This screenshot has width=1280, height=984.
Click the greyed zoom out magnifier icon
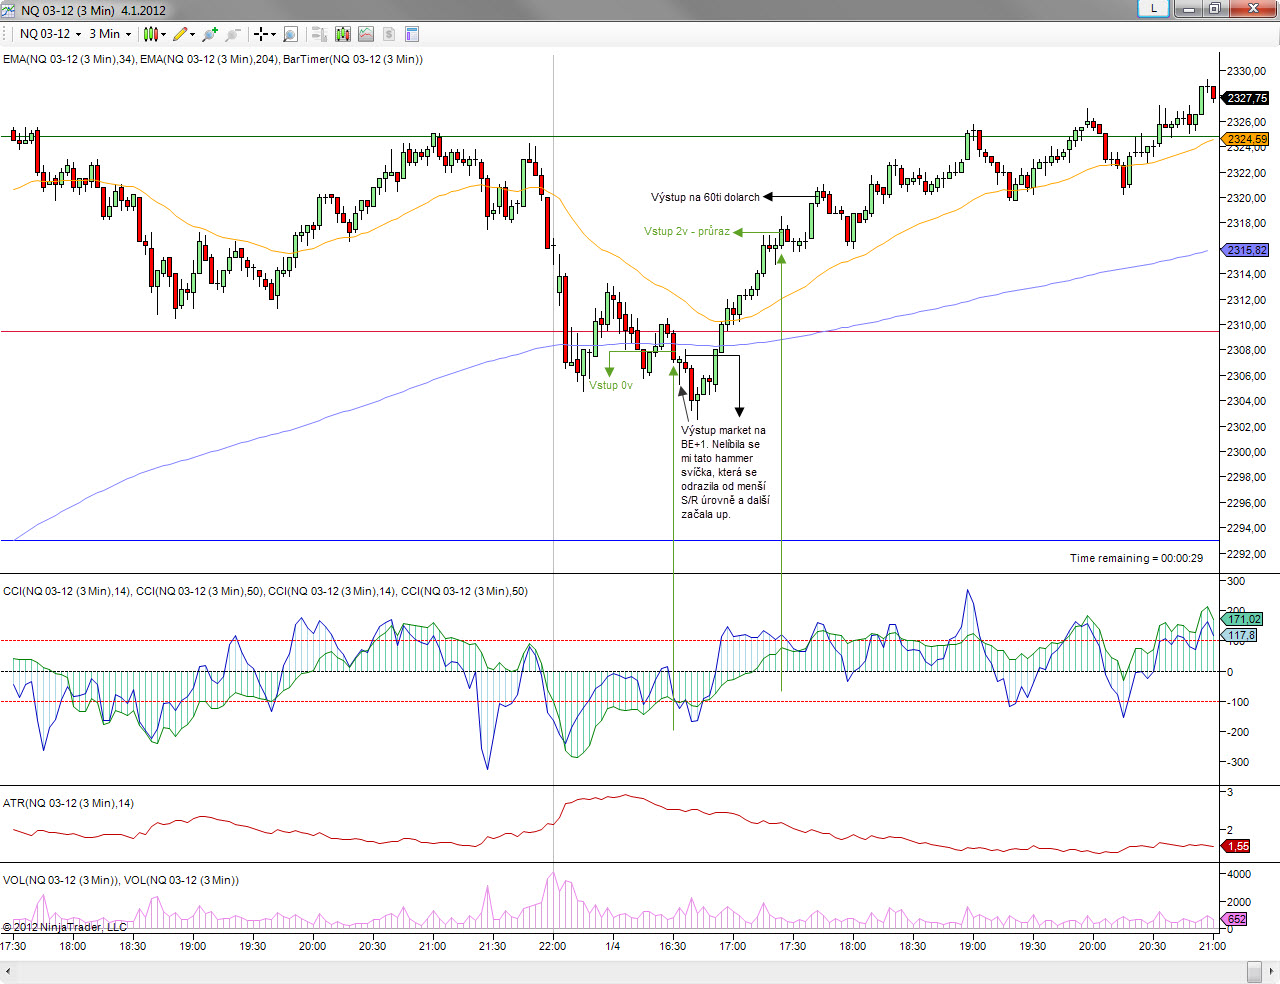pos(233,34)
